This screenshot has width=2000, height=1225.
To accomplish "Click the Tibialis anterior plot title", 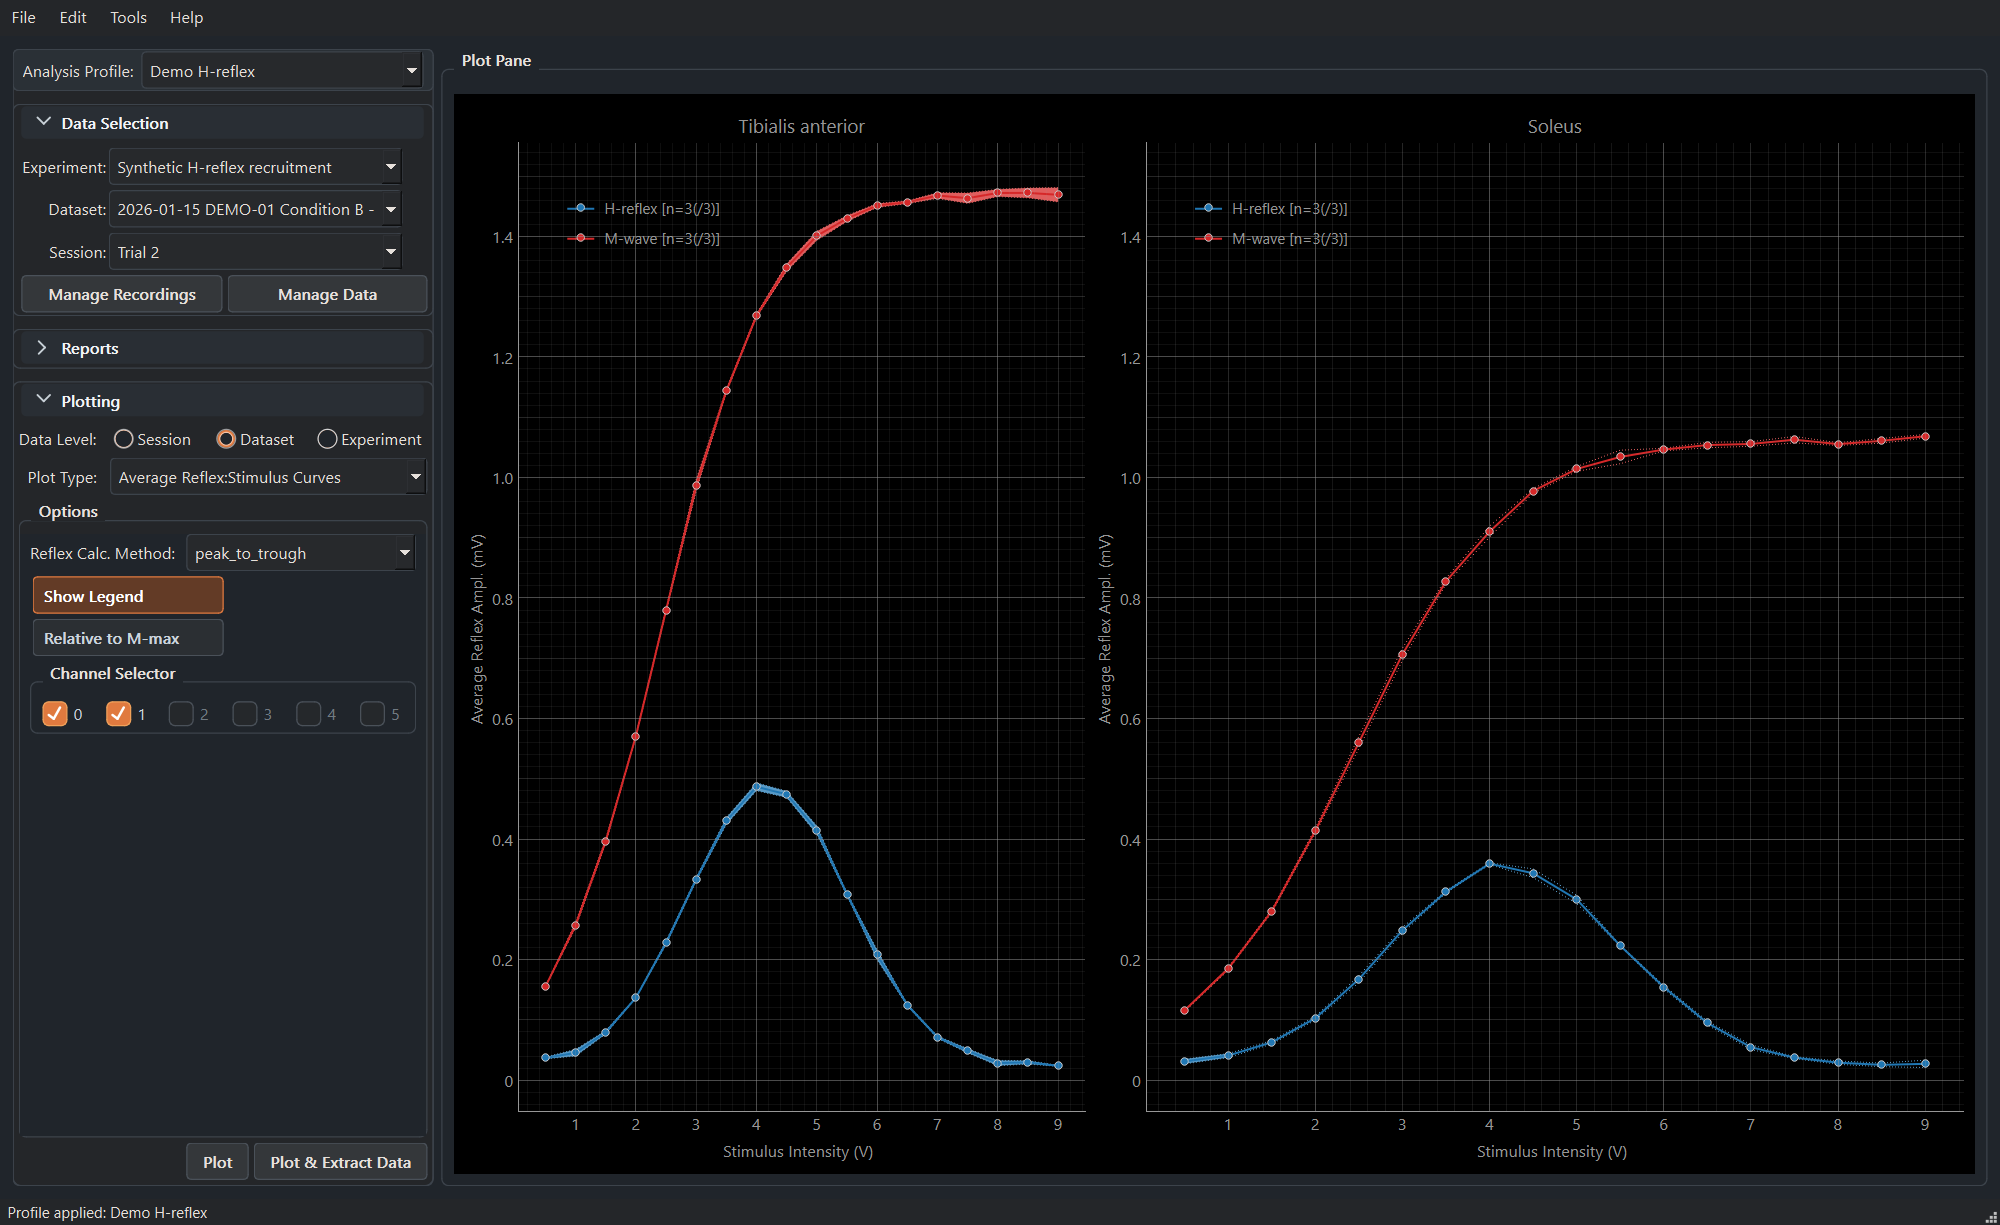I will (801, 126).
